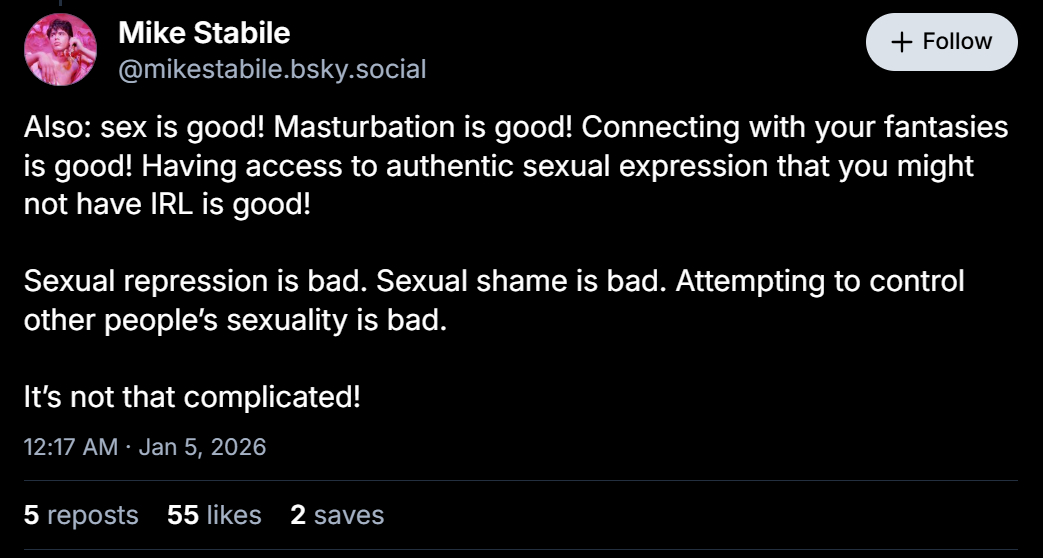Click the "It's not that complicated!" line
This screenshot has width=1043, height=558.
tap(192, 397)
